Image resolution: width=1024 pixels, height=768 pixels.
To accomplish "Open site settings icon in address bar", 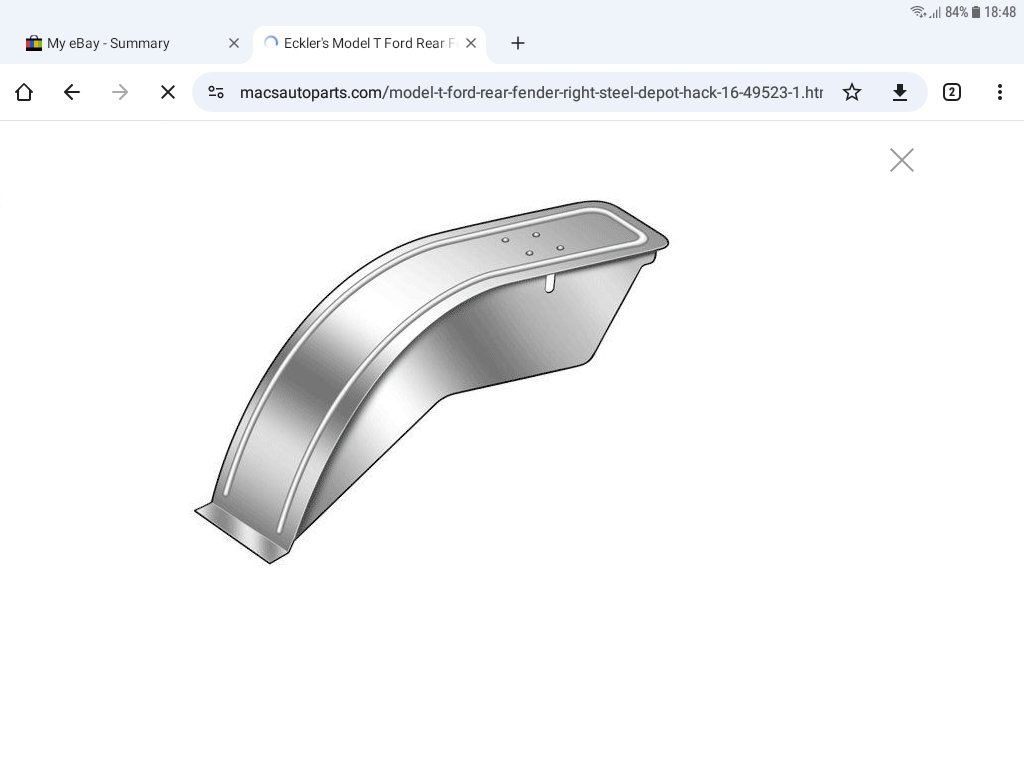I will click(x=216, y=92).
